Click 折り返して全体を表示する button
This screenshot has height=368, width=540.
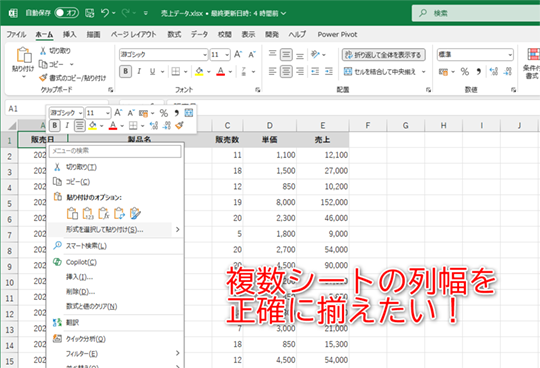pos(384,55)
